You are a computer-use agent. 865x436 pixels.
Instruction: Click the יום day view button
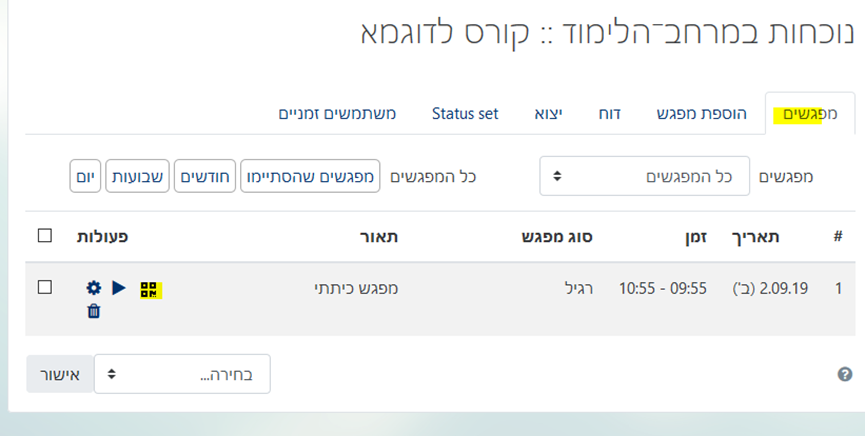85,177
